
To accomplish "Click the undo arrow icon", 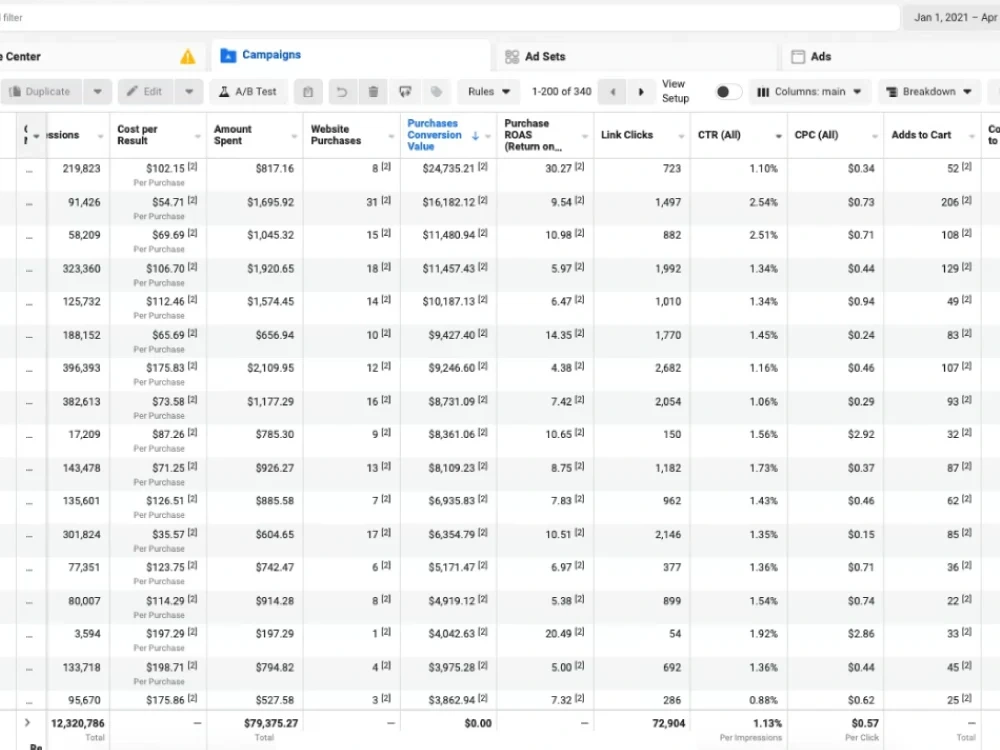I will coord(342,92).
